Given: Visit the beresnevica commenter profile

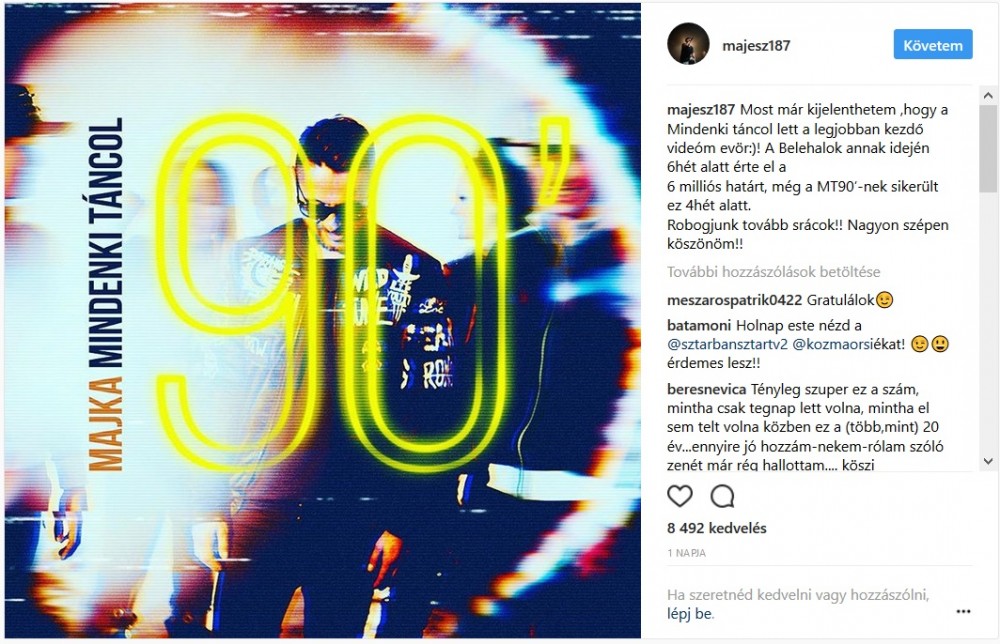Looking at the screenshot, I should [x=706, y=389].
